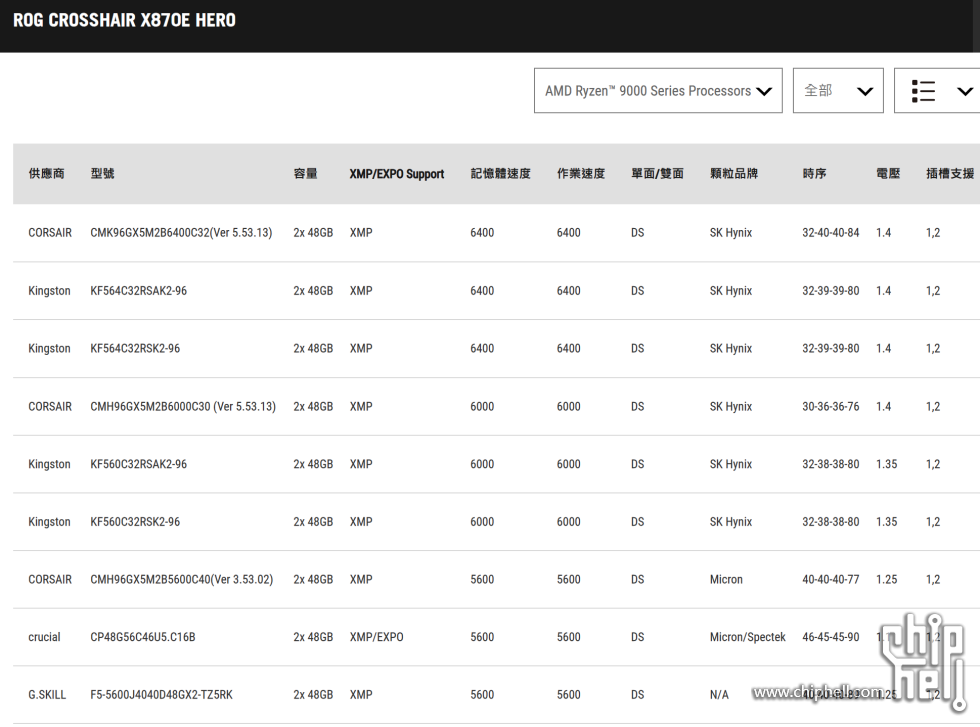Viewport: 980px width, 727px height.
Task: Click the 電壓 column header
Action: pyautogui.click(x=888, y=173)
